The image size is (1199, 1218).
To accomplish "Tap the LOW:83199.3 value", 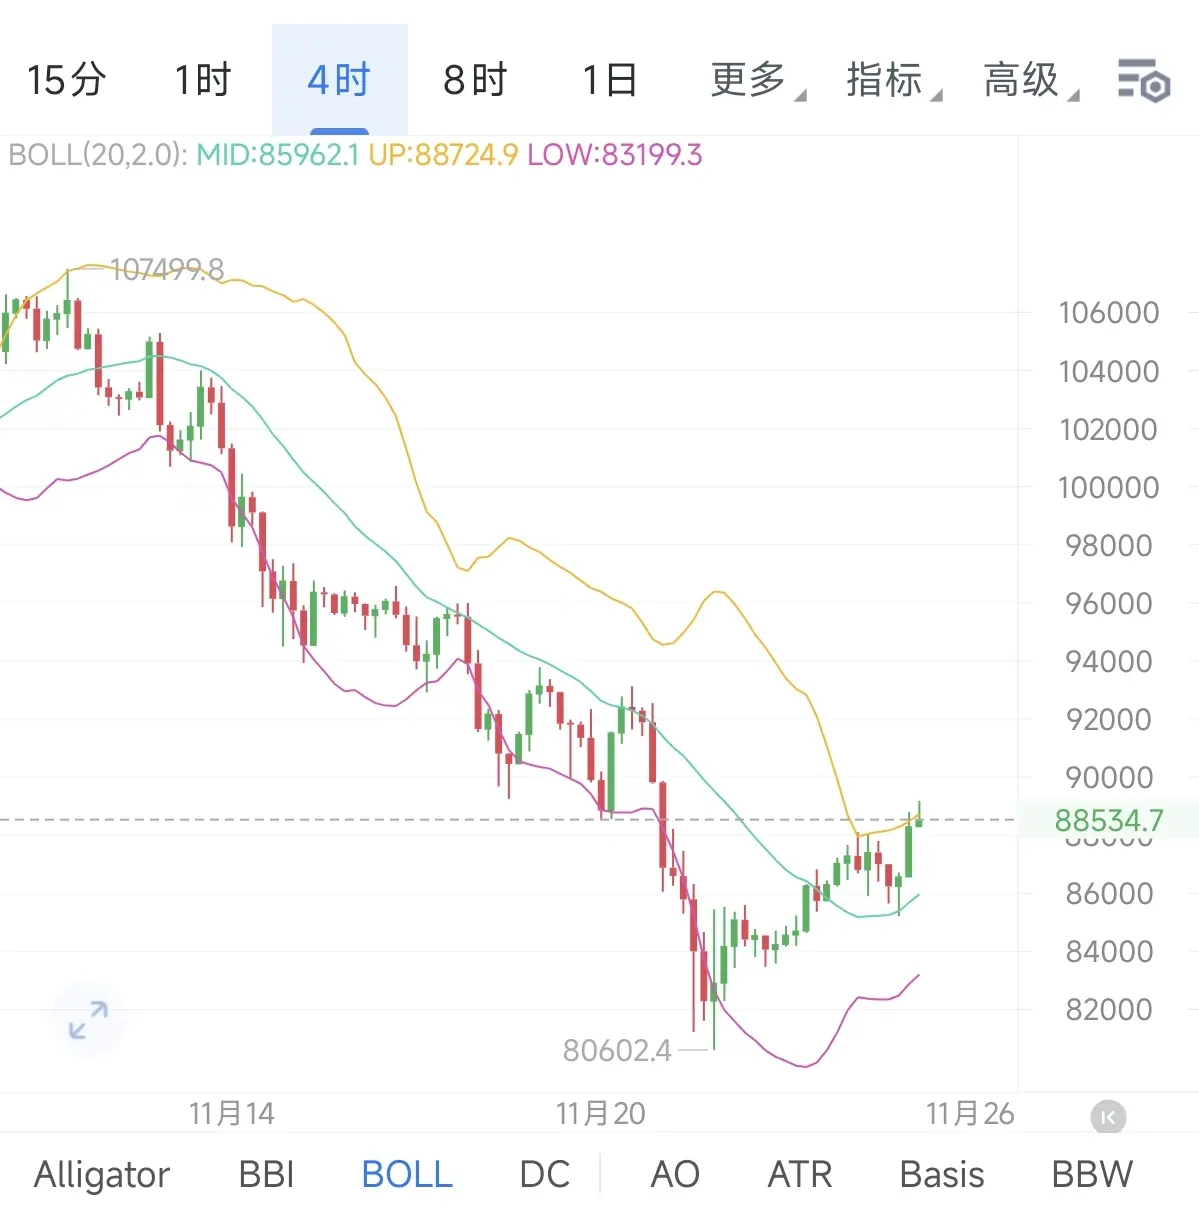I will point(615,155).
